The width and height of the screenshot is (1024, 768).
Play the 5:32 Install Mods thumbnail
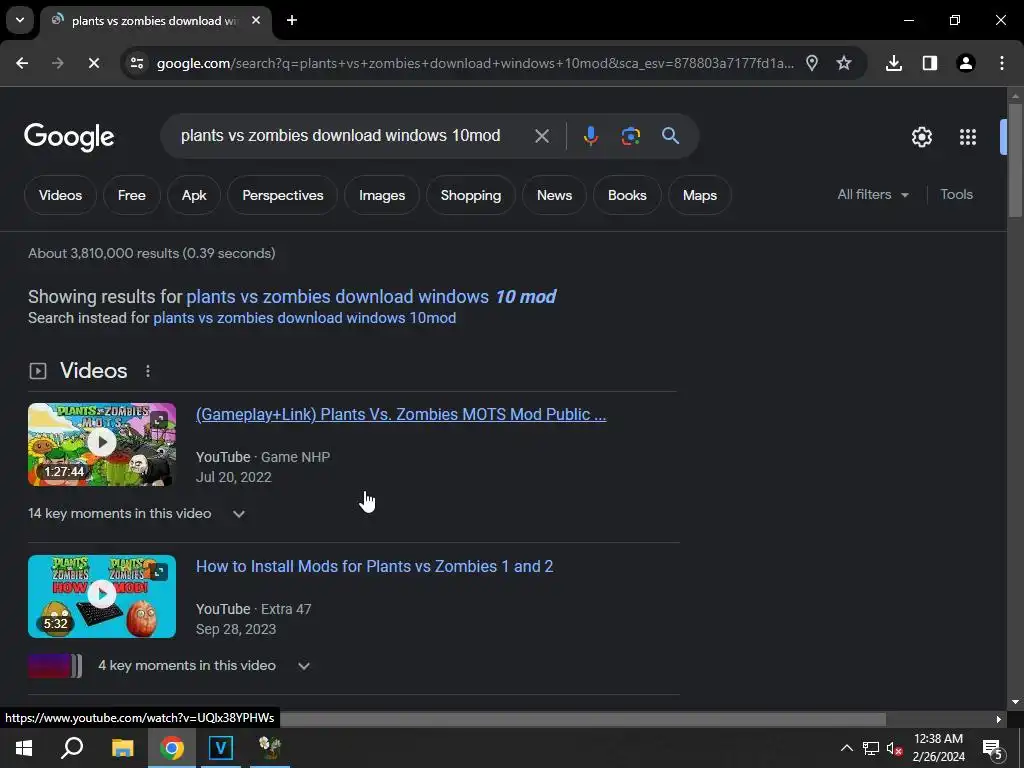(x=102, y=596)
